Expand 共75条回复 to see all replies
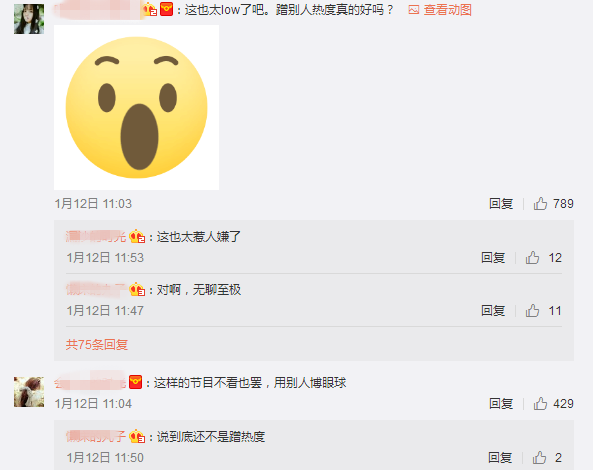 97,344
